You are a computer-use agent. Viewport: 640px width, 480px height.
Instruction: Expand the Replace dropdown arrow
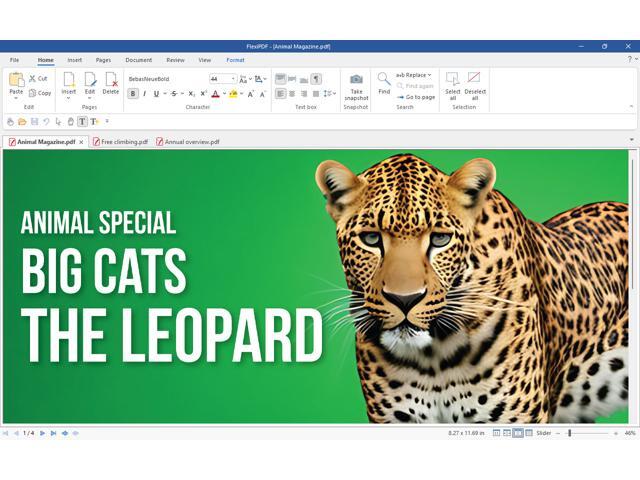(429, 75)
